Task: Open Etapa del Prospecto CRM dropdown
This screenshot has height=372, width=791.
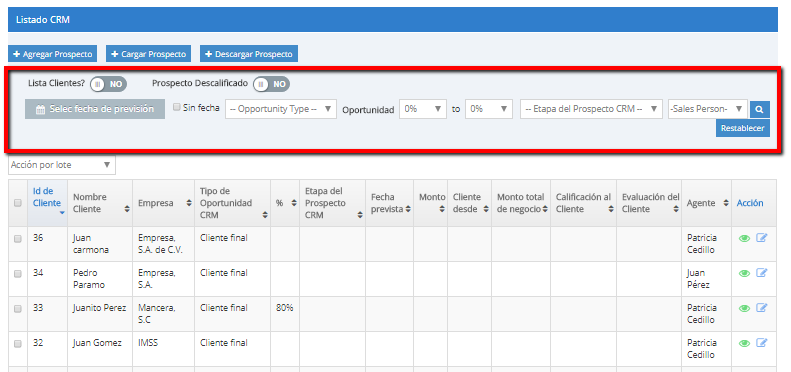Action: (x=591, y=109)
